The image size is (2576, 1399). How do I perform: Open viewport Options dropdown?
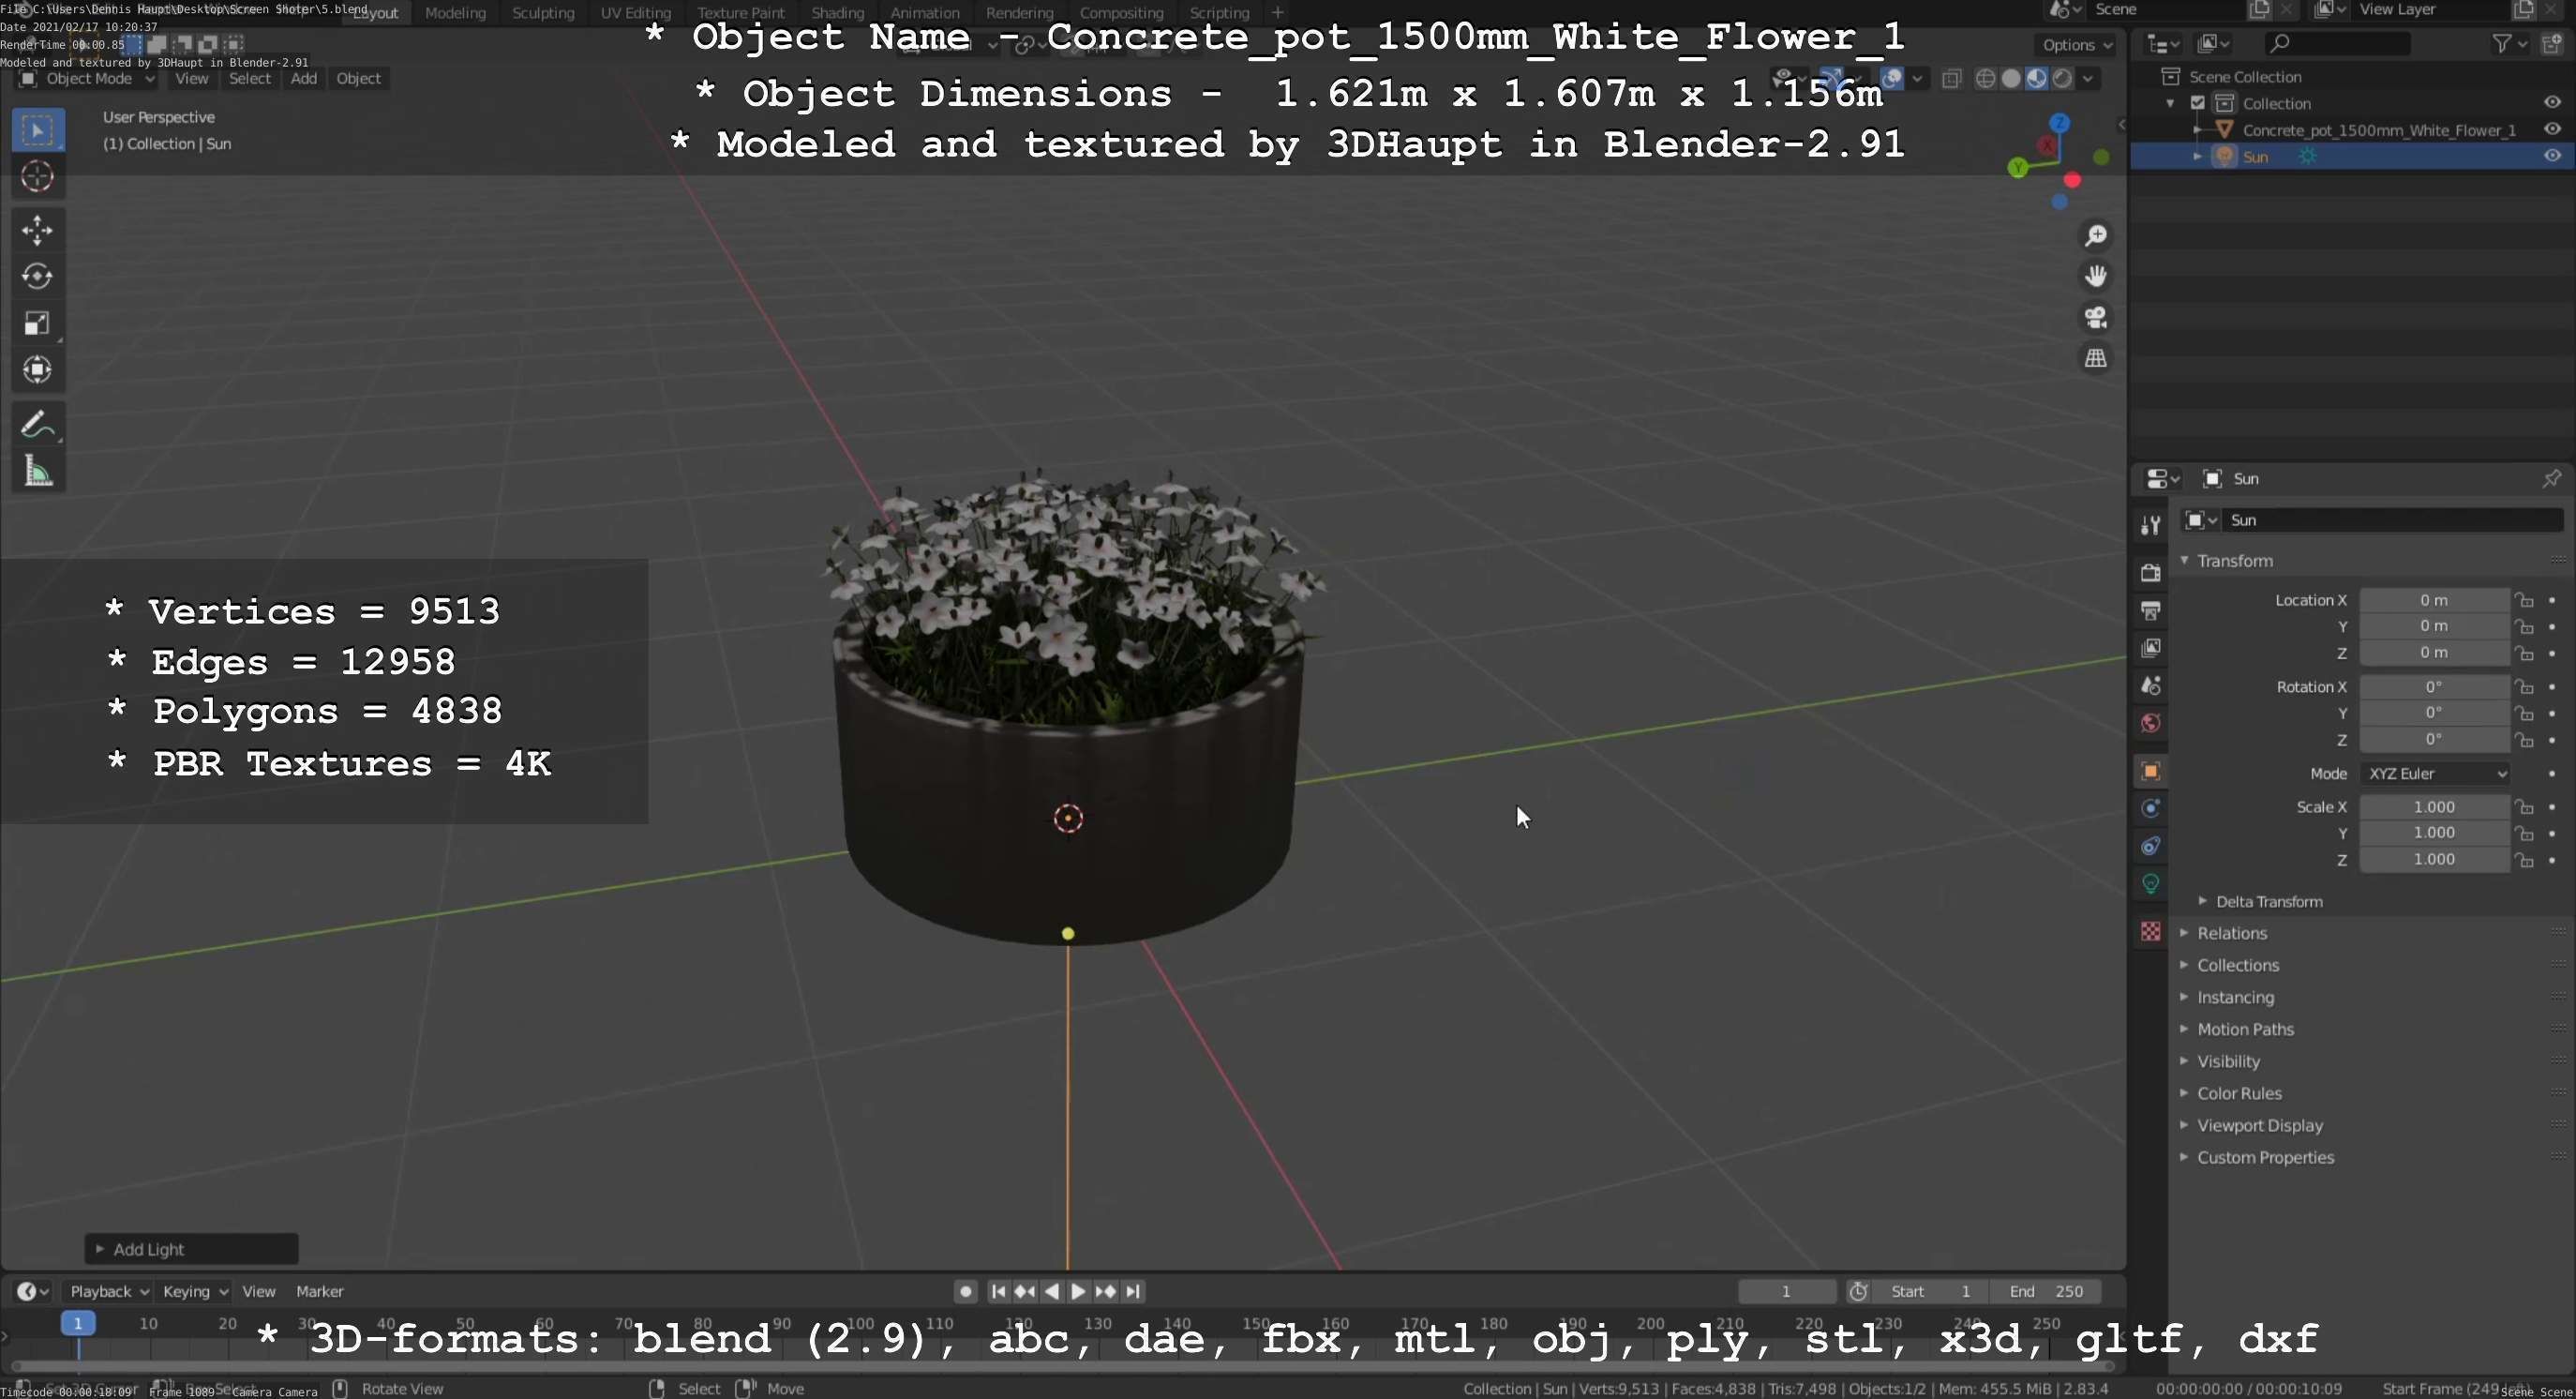click(2076, 45)
